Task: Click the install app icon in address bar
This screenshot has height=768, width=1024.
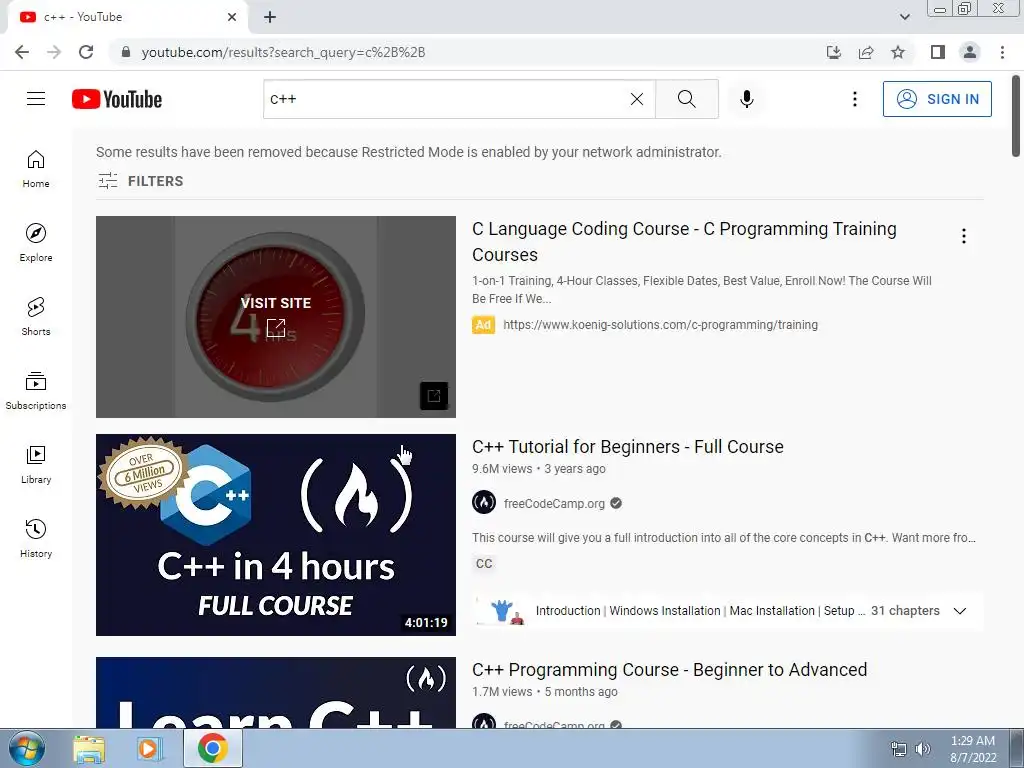Action: (833, 52)
